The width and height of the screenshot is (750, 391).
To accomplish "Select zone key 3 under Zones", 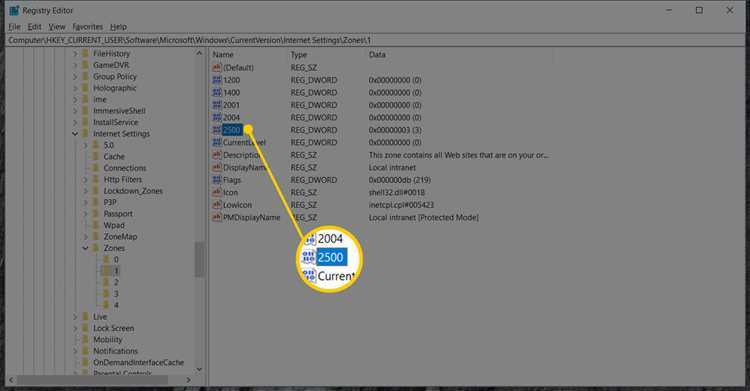I will [x=116, y=294].
